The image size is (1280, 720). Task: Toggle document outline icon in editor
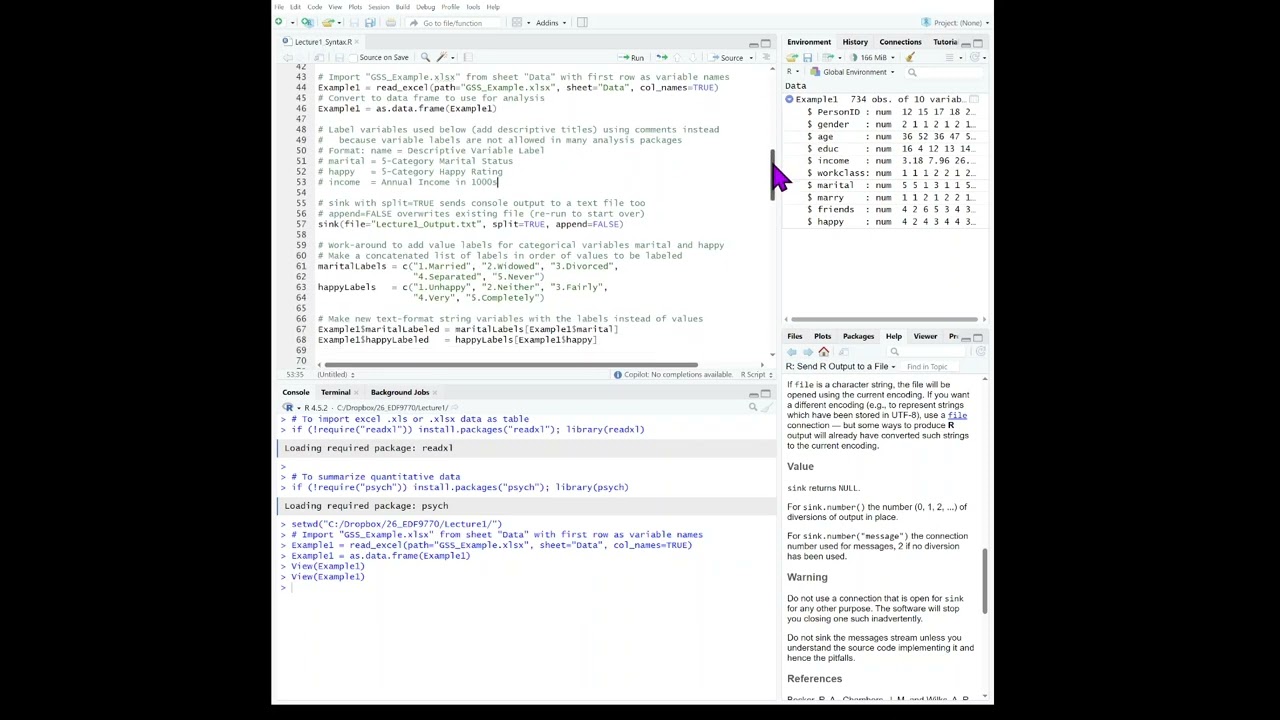[767, 57]
